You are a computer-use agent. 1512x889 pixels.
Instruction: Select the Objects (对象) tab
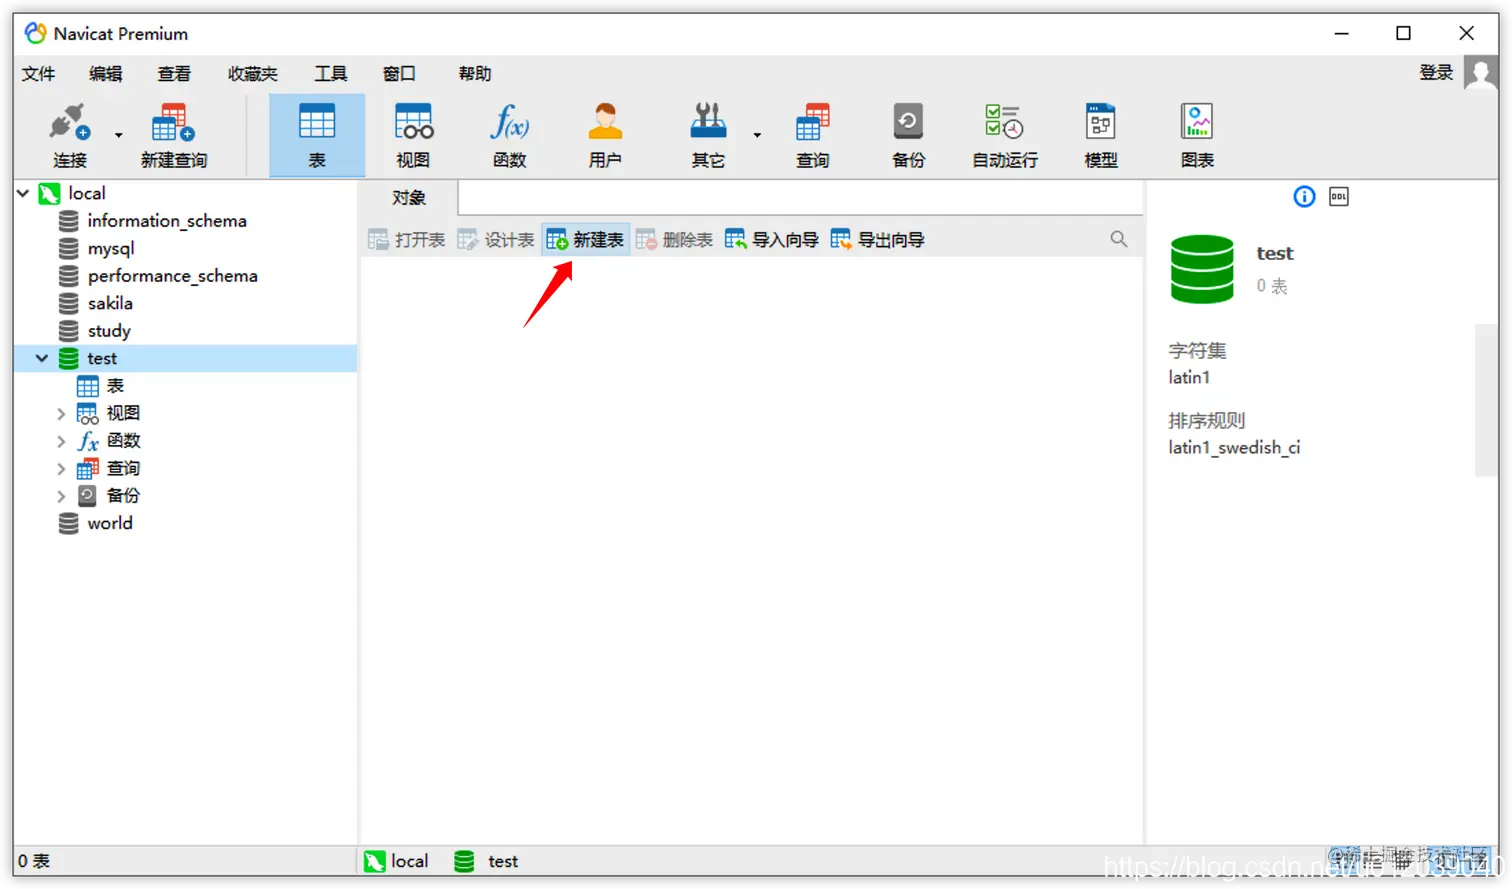tap(409, 197)
